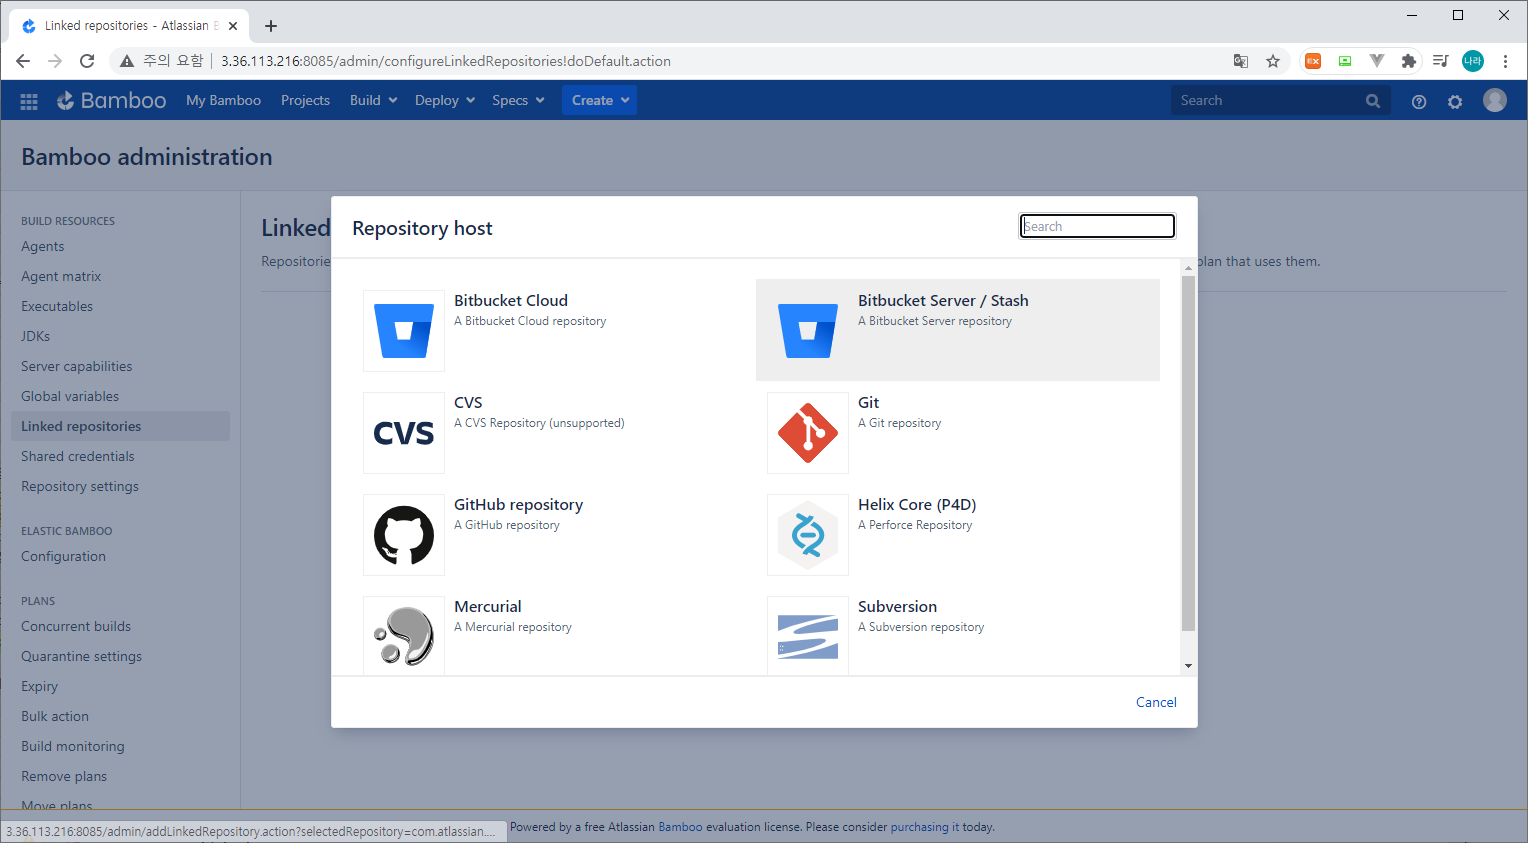Screen dimensions: 1528x843
Task: Click the browser back arrow
Action: click(x=23, y=61)
